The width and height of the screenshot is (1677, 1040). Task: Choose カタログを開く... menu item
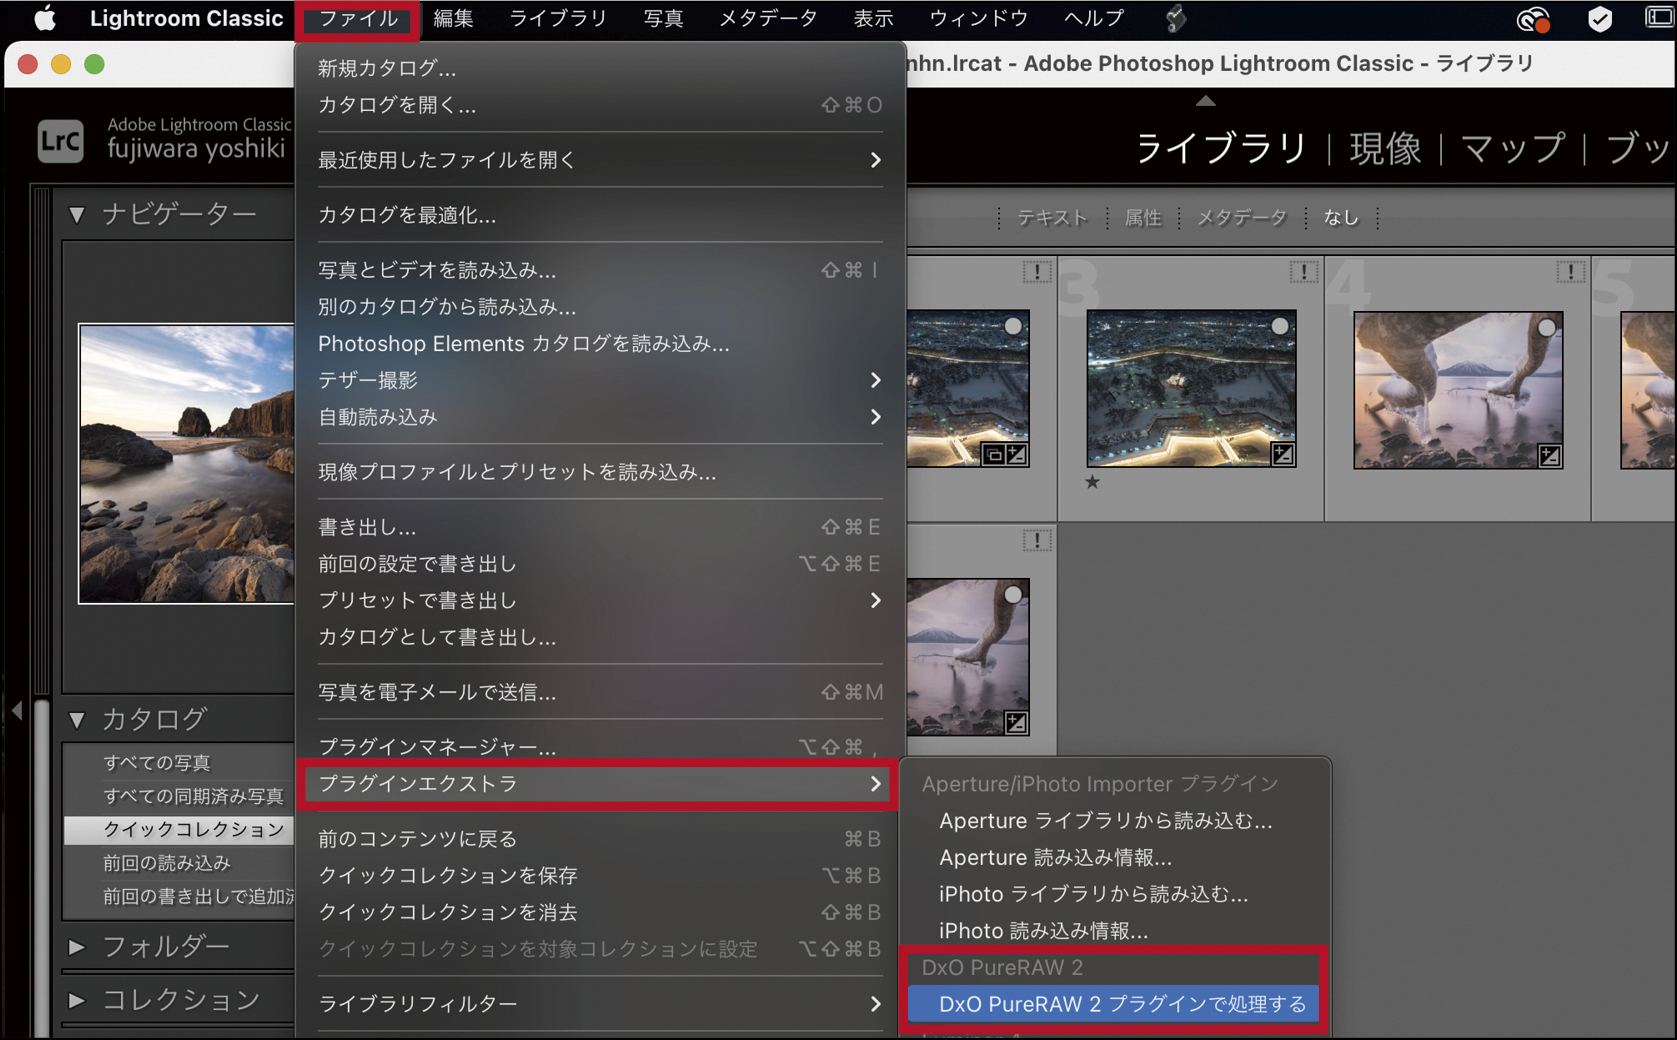pyautogui.click(x=600, y=105)
